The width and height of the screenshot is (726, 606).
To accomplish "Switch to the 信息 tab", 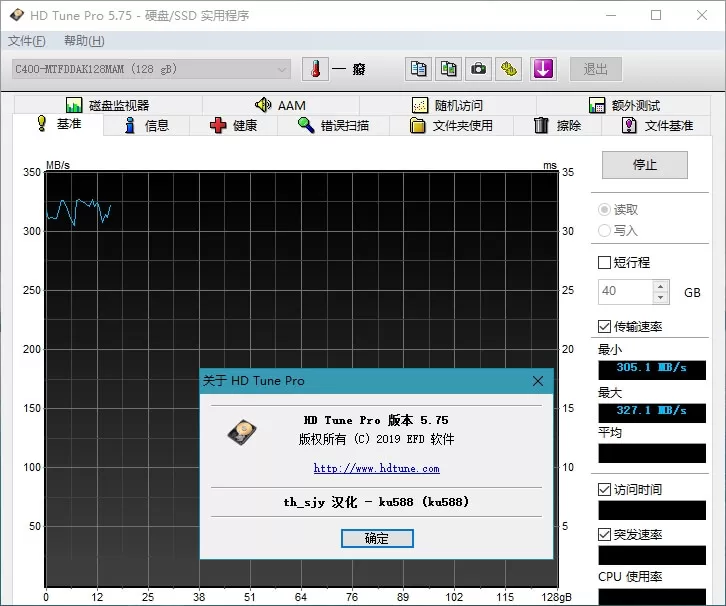I will (x=146, y=125).
